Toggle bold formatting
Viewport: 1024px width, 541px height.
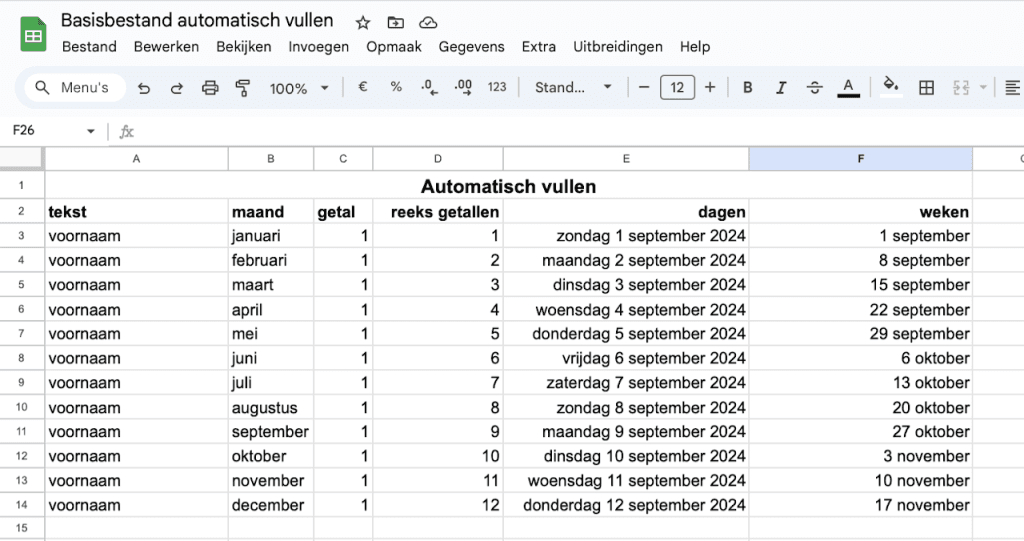click(x=748, y=88)
